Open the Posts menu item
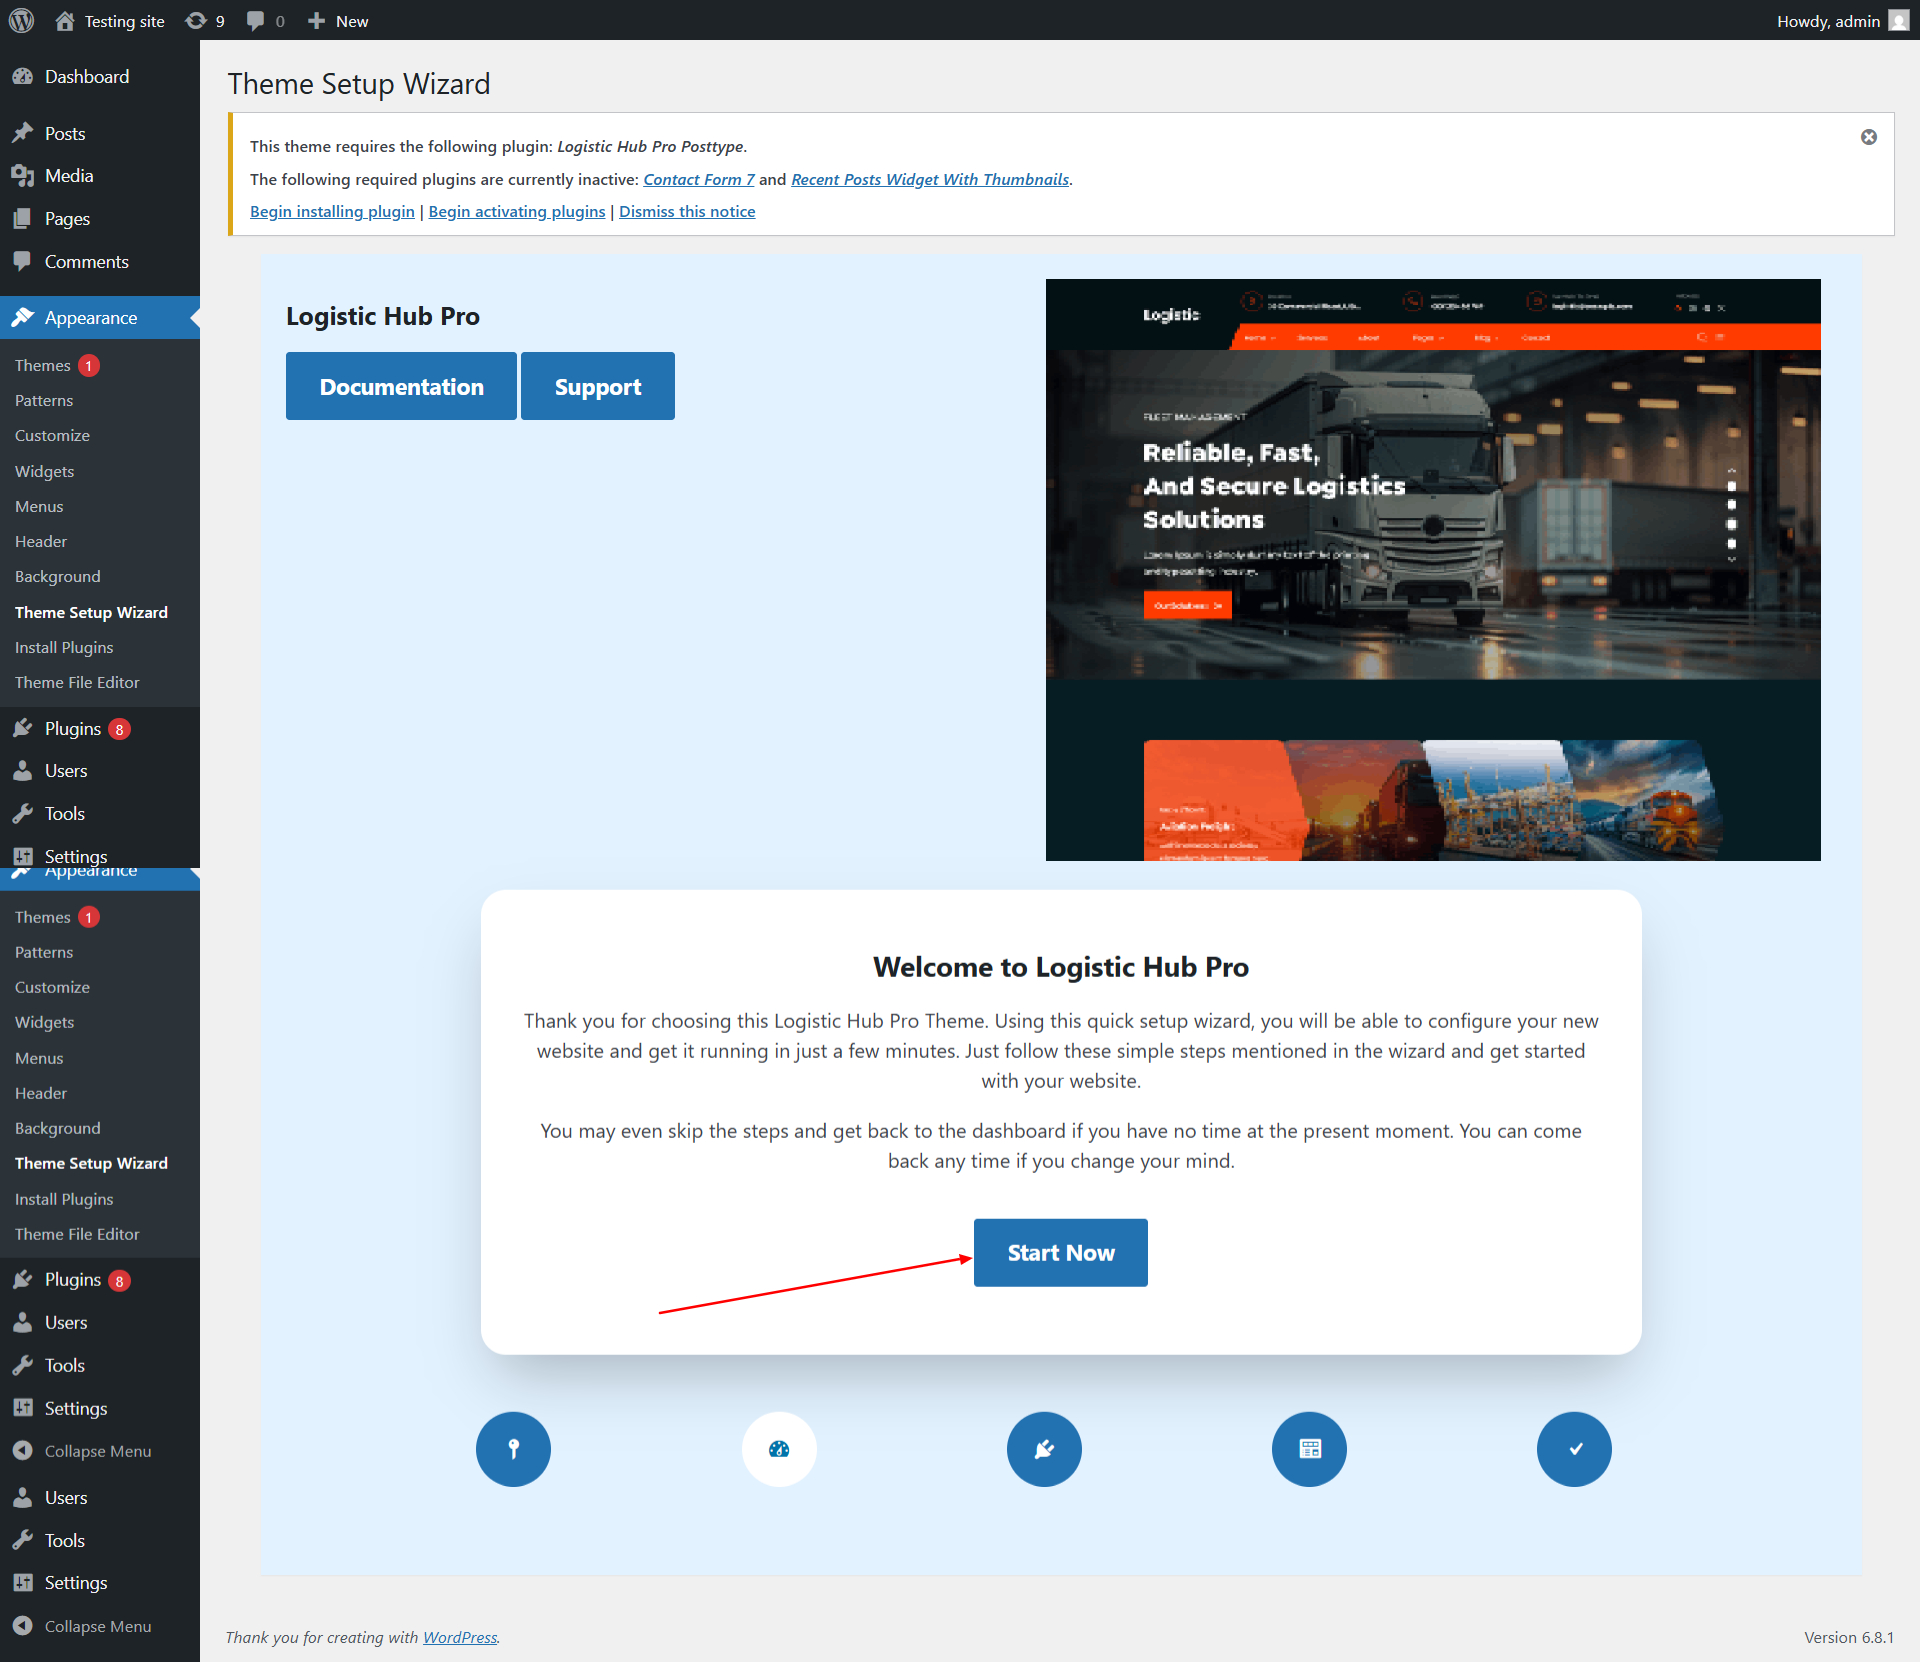 tap(65, 134)
